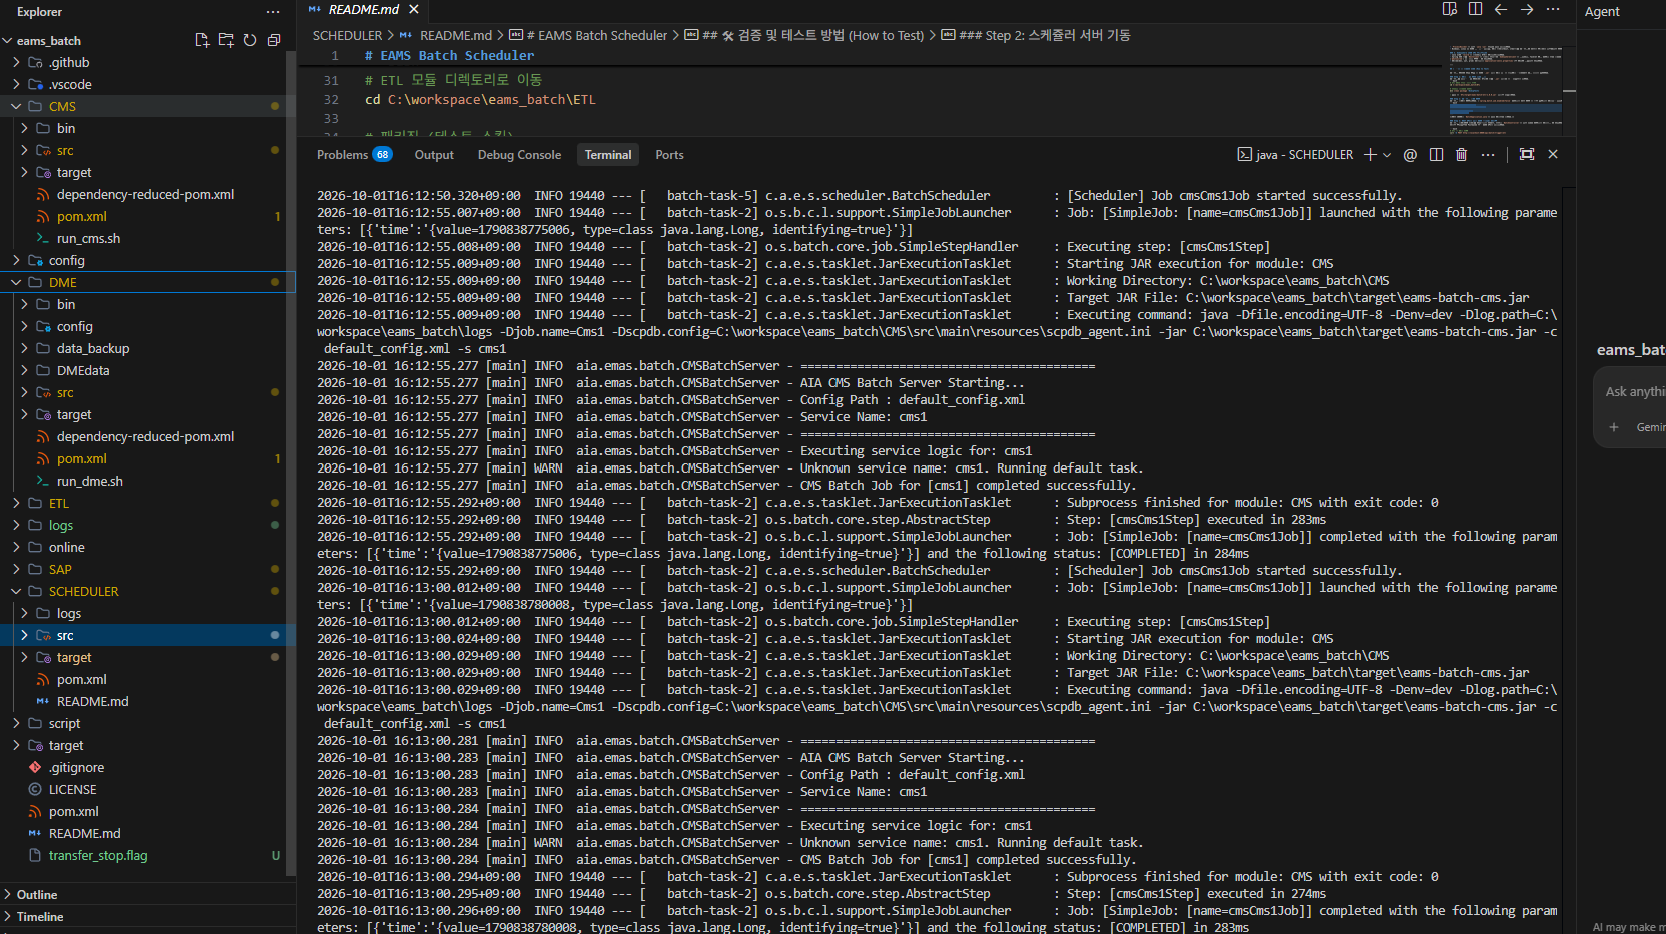Open terminal panel more actions ellipsis

(1488, 154)
